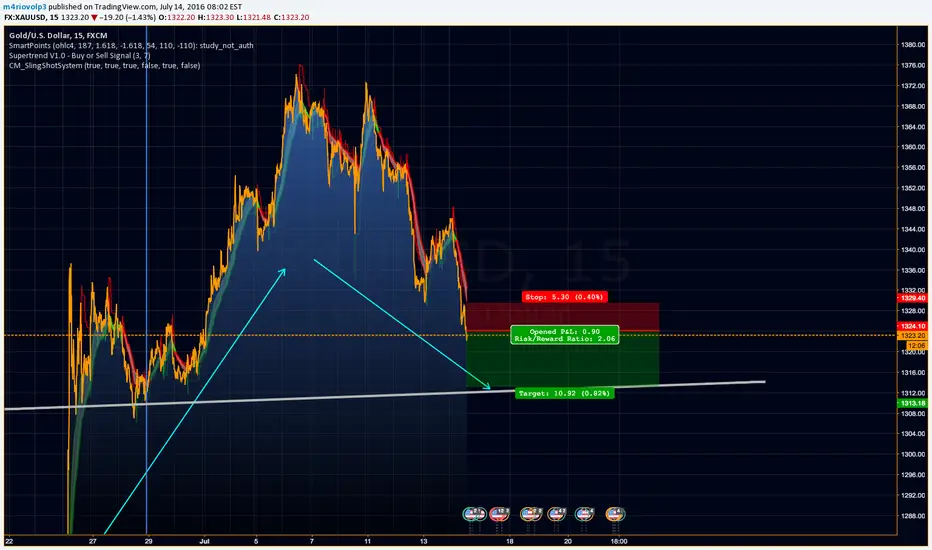This screenshot has width=932, height=550.
Task: Open the teal-ringed event icon with badge 4
Action: click(584, 514)
